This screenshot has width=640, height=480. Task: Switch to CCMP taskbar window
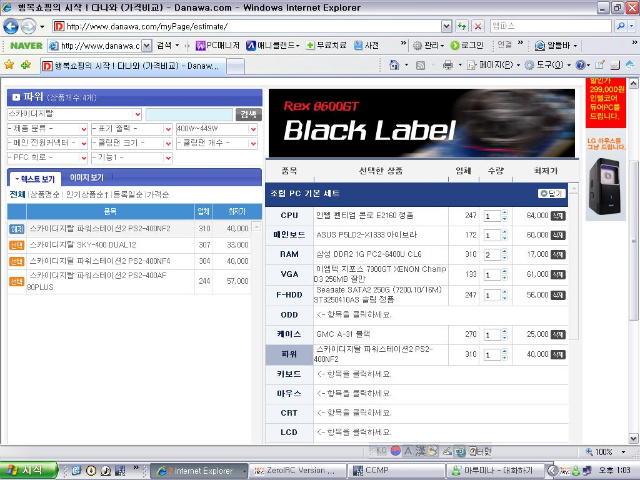point(396,471)
